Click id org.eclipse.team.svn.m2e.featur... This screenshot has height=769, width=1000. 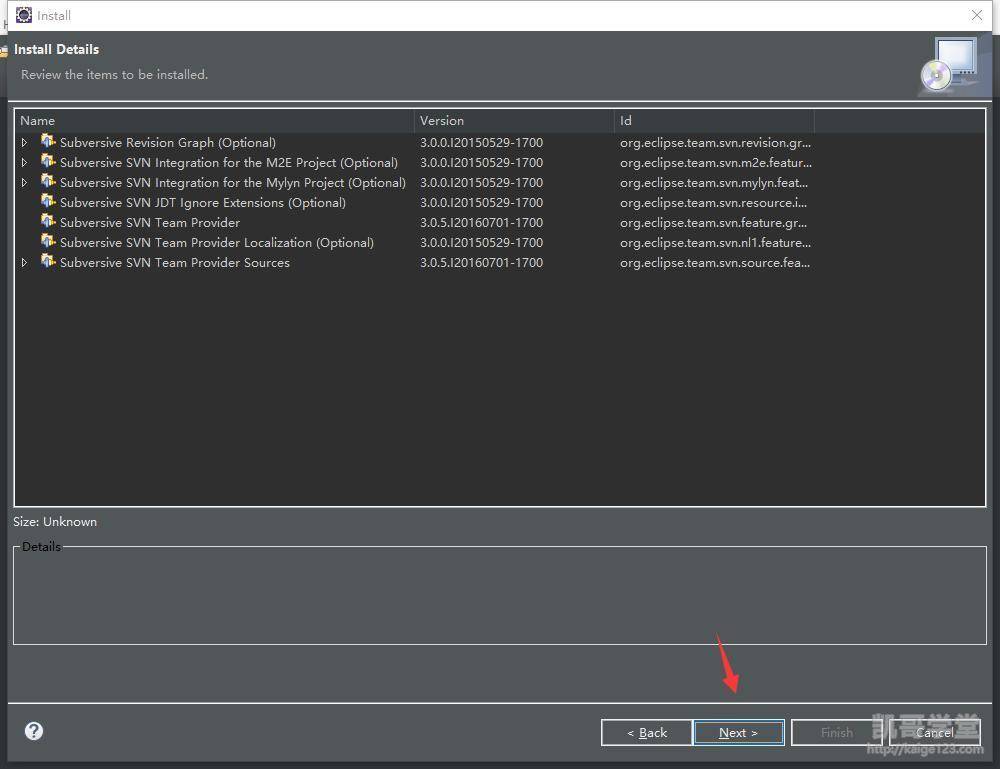(716, 163)
